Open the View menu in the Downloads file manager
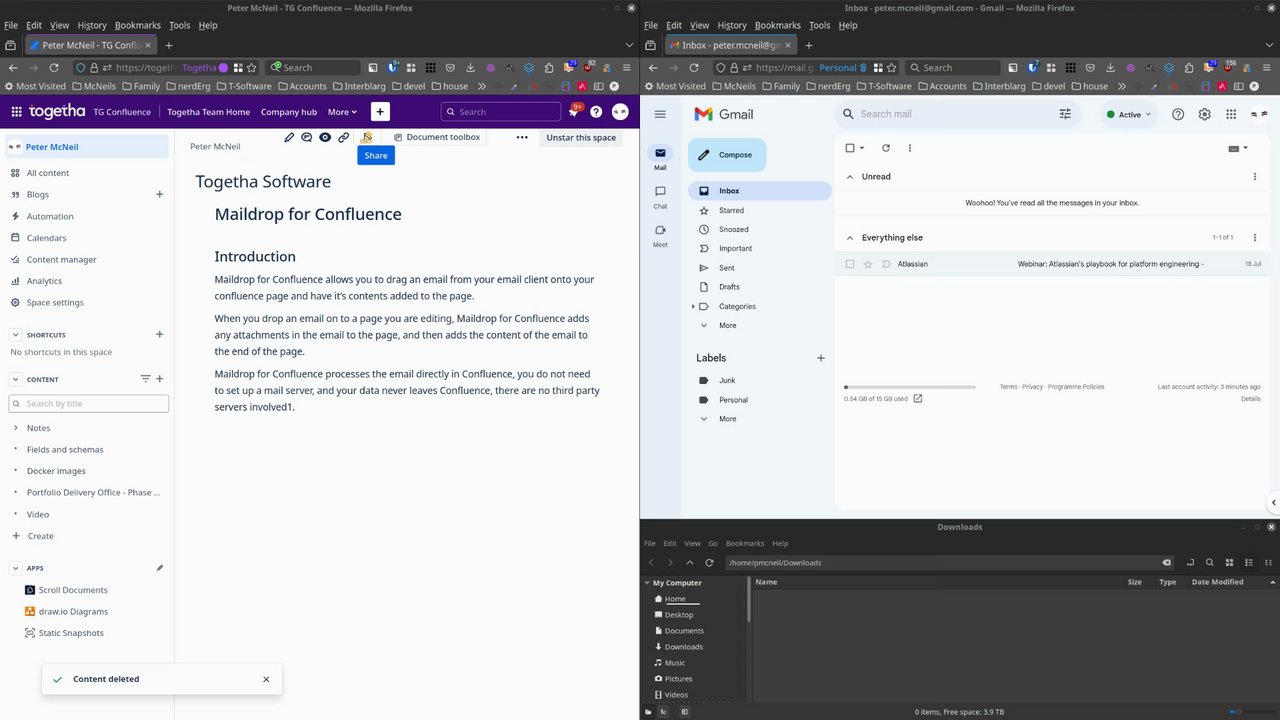Screen dimensions: 1280x720 [x=692, y=543]
